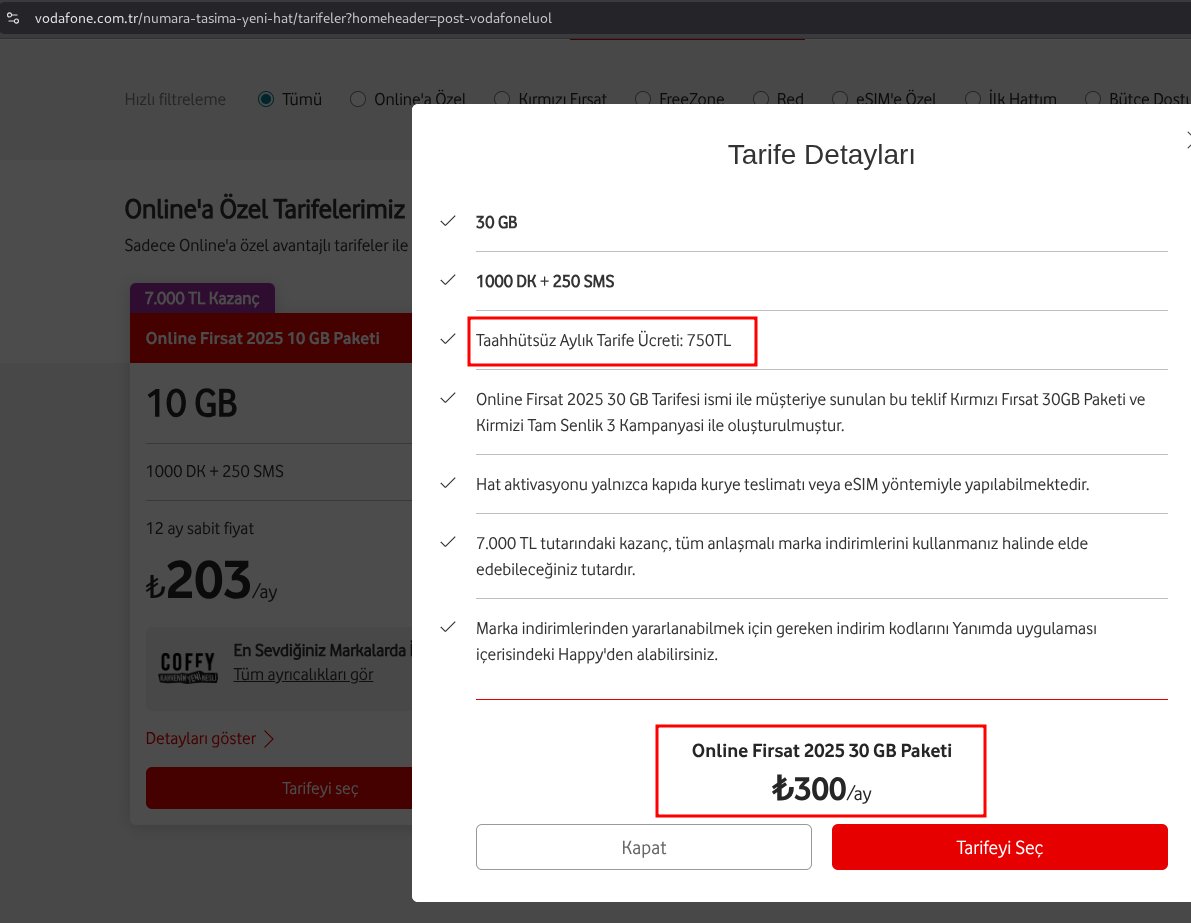Click the Taahhütsüz Aylık Tarife Ücreti: 750TL text

pyautogui.click(x=604, y=340)
